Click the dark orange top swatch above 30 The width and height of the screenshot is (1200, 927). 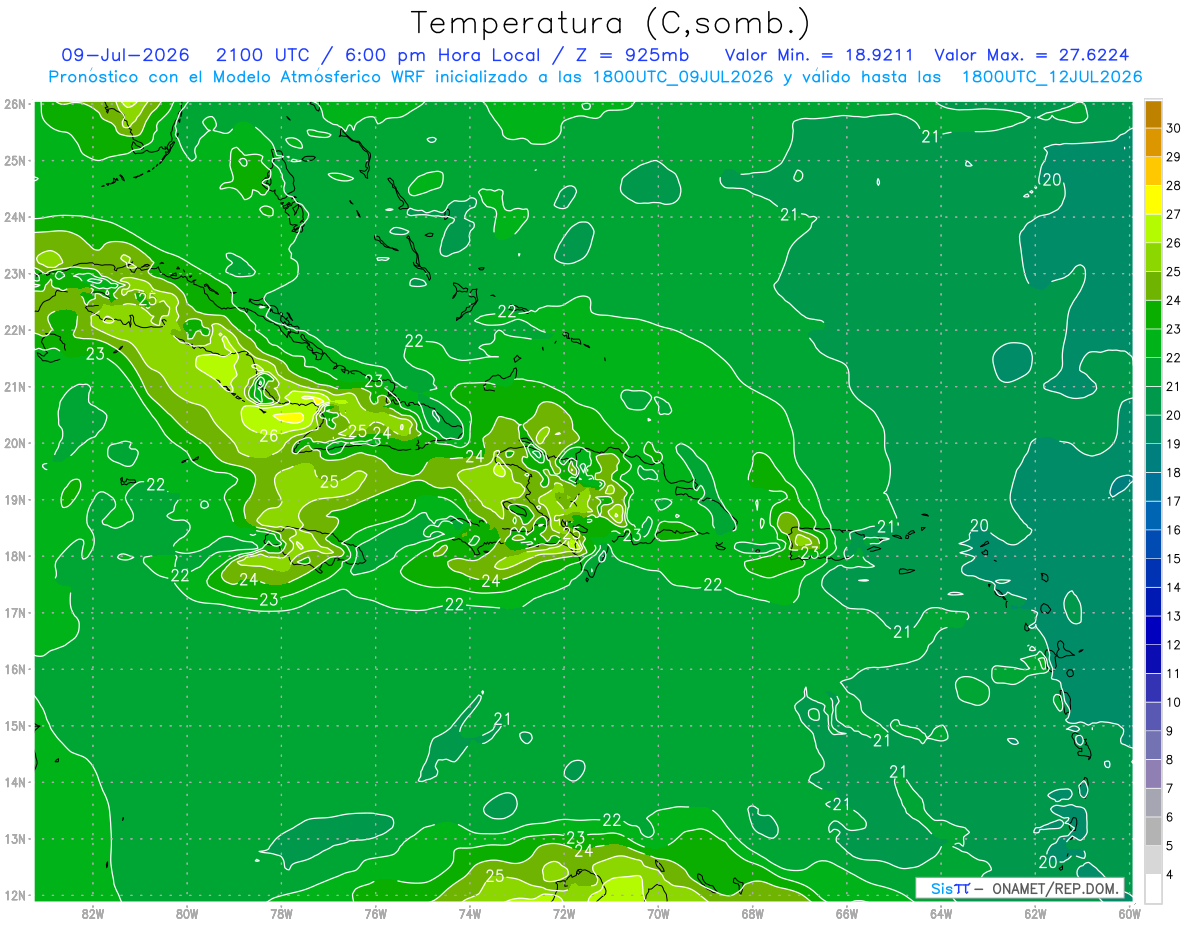point(1153,114)
